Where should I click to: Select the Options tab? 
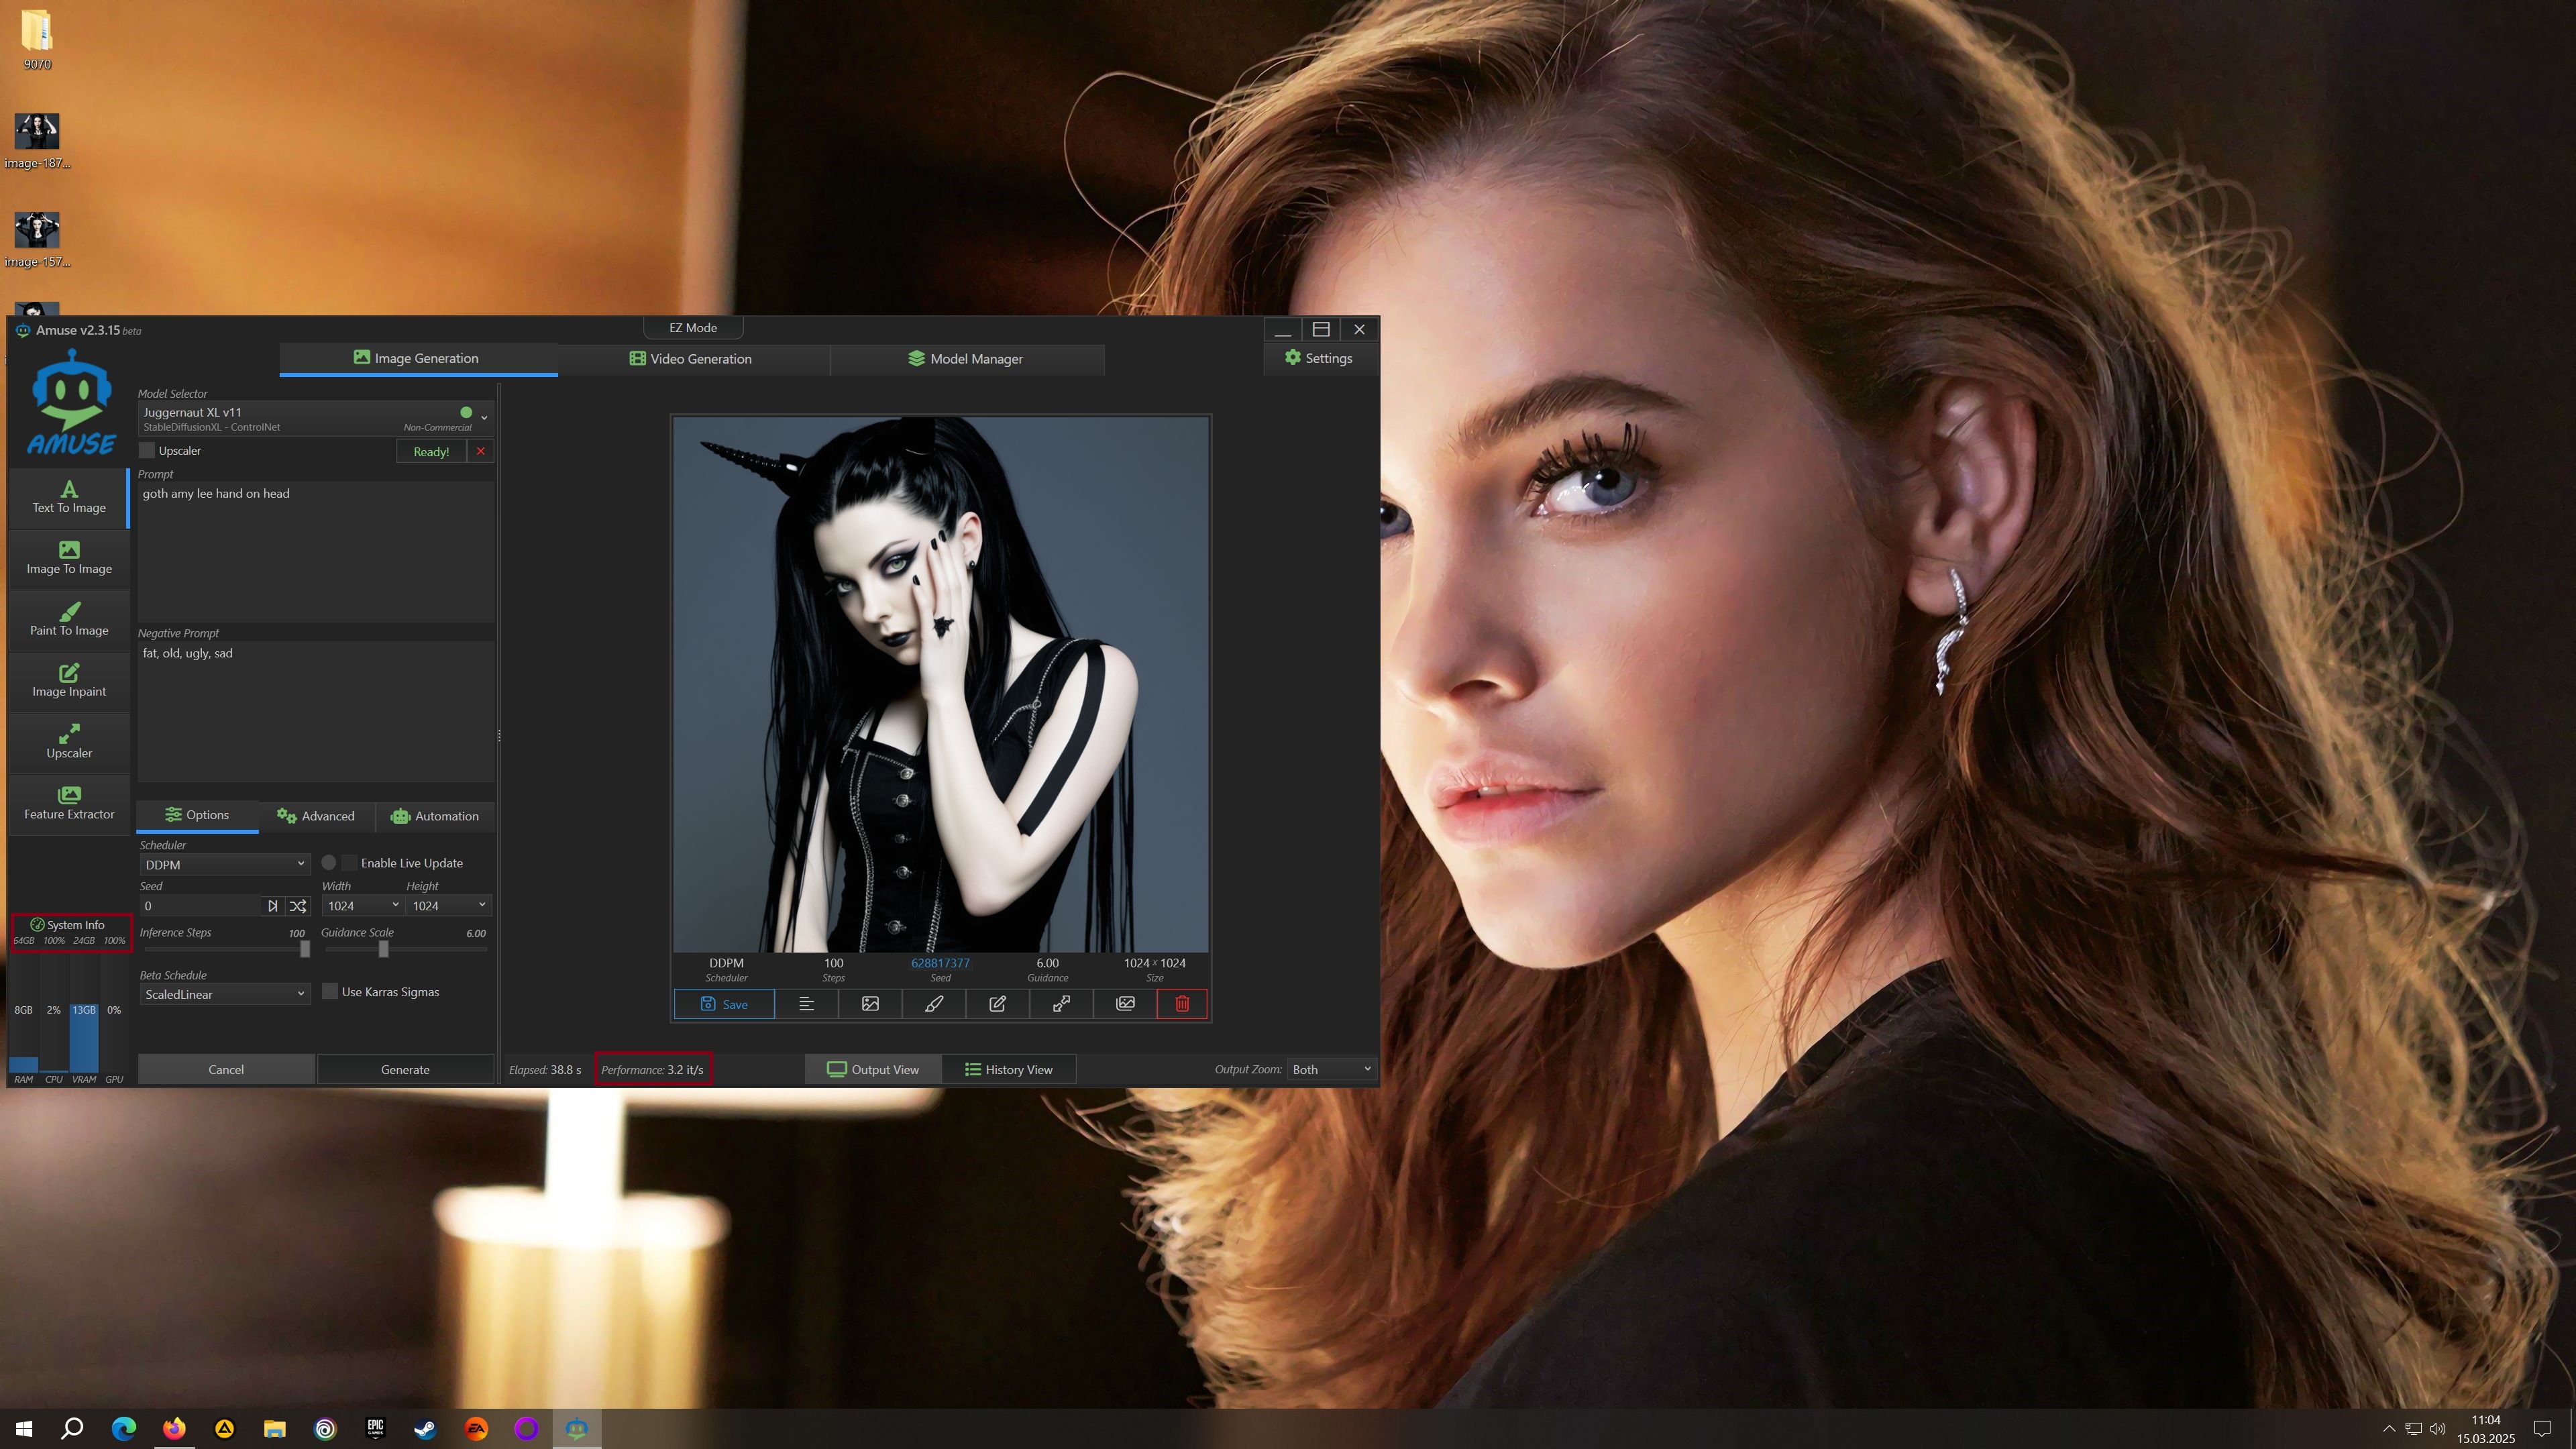point(197,815)
